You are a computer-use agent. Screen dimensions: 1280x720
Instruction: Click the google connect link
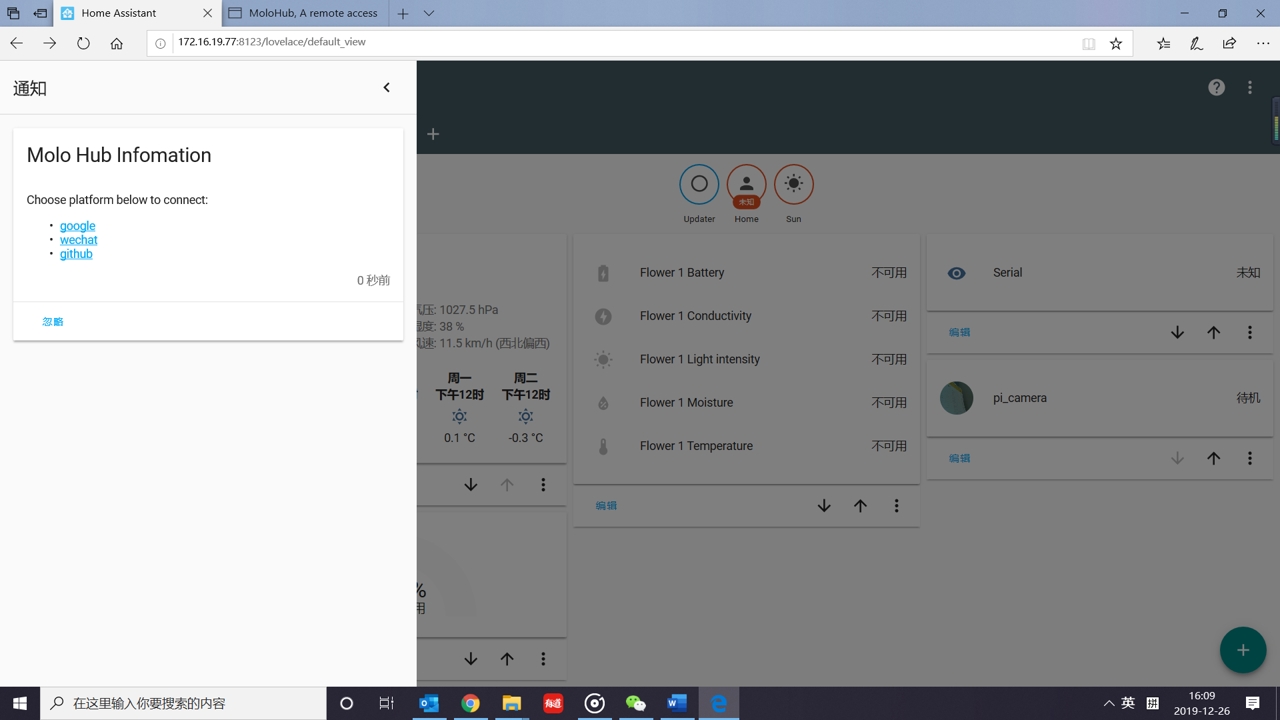click(77, 225)
